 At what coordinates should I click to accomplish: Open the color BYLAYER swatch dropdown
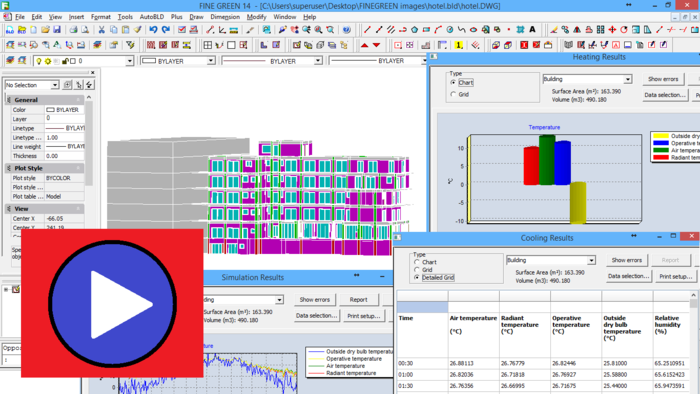tap(177, 61)
